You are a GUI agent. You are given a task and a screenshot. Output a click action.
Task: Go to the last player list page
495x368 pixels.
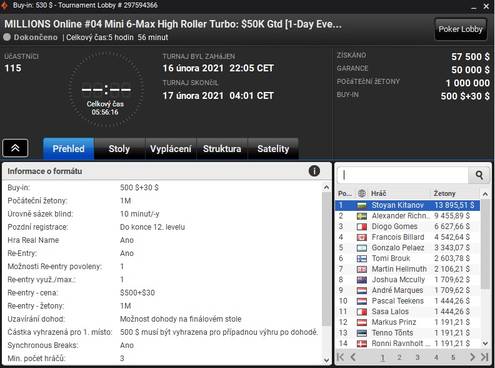(485, 357)
